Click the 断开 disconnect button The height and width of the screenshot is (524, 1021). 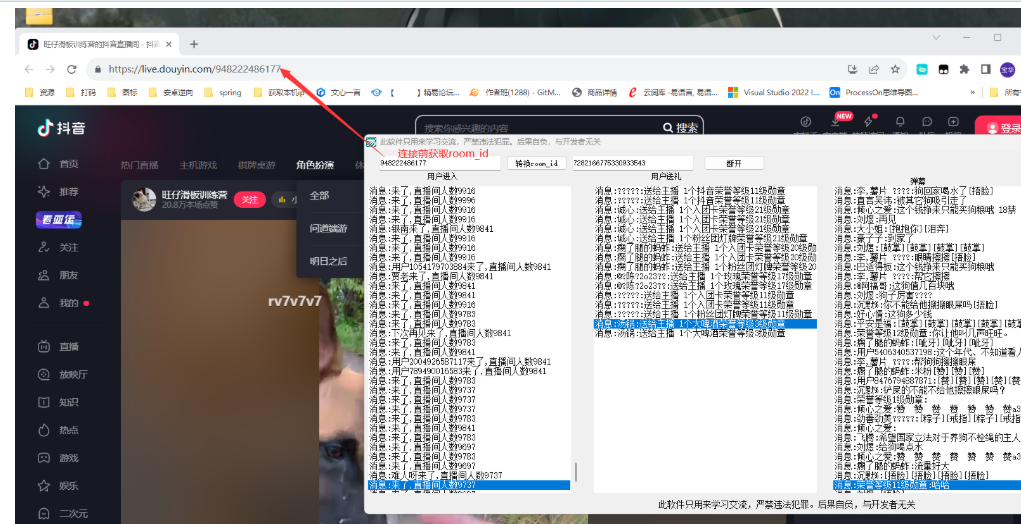point(734,163)
